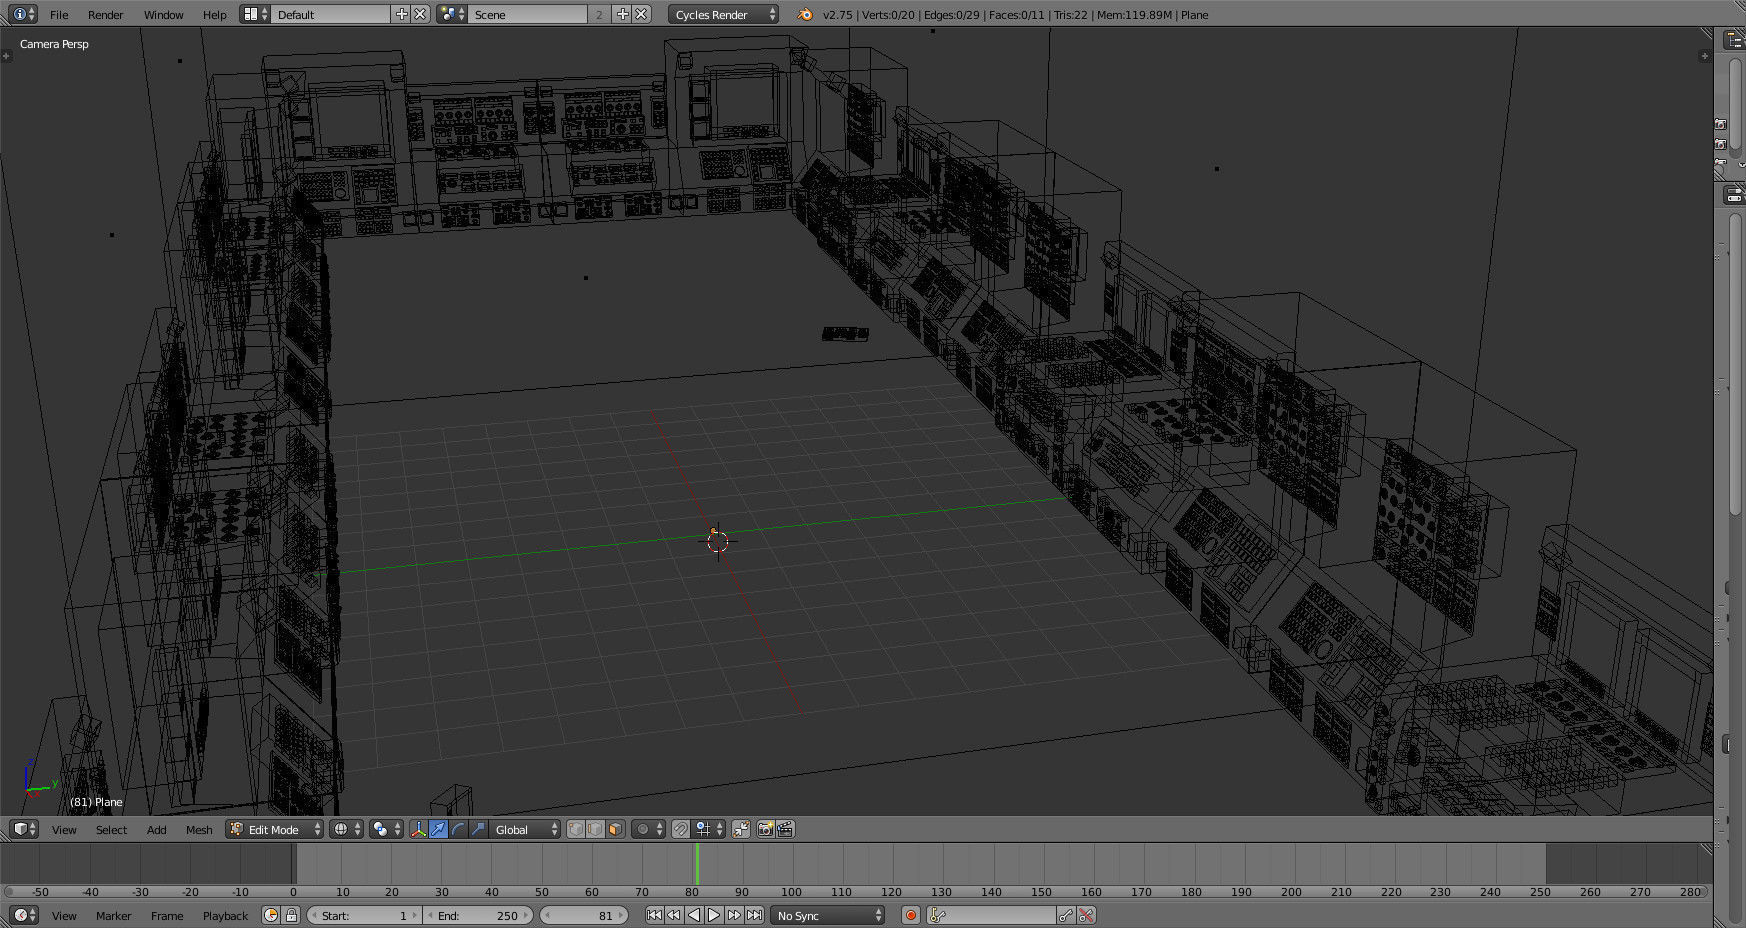Viewport: 1746px width, 928px height.
Task: Open the Select menu
Action: (x=111, y=830)
